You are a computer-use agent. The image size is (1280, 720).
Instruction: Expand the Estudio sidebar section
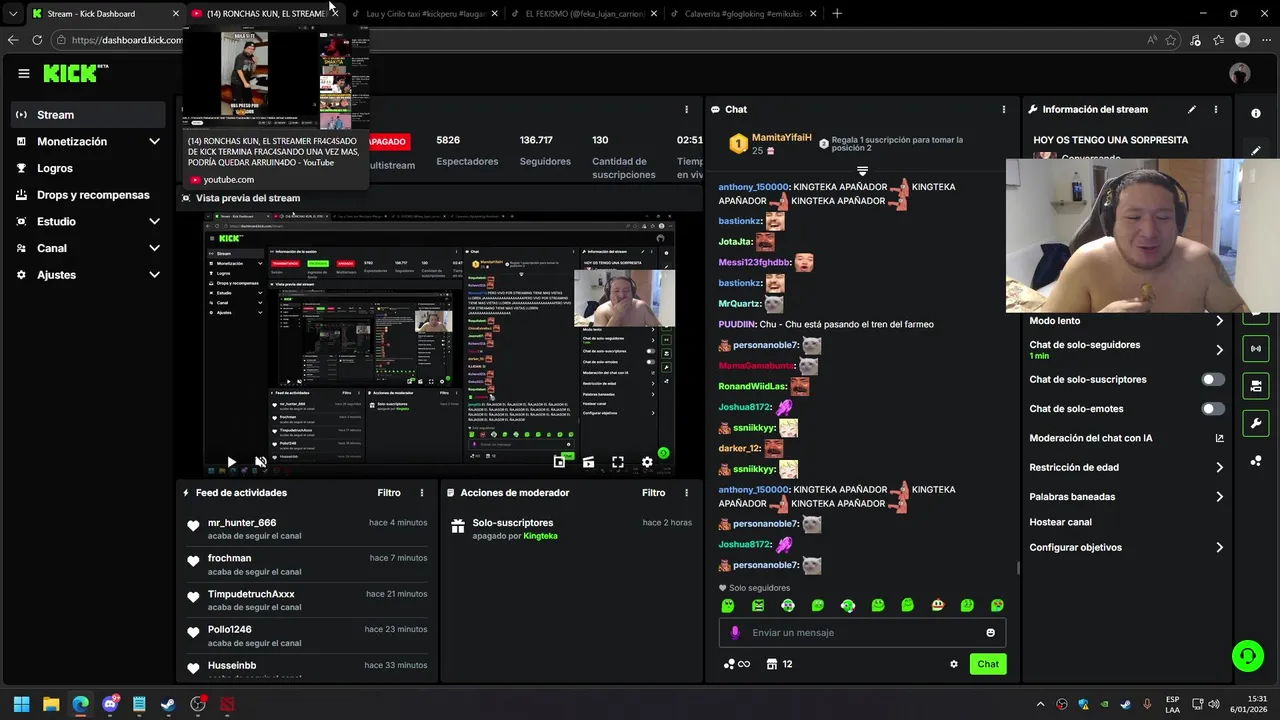(x=89, y=221)
